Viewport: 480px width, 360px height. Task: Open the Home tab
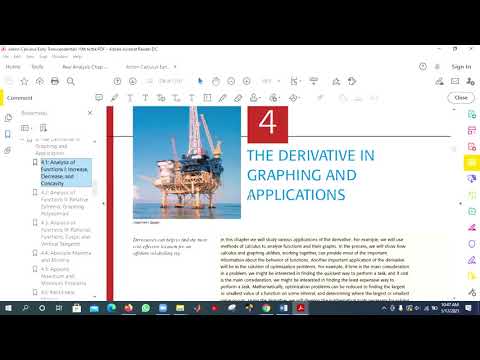(13, 67)
